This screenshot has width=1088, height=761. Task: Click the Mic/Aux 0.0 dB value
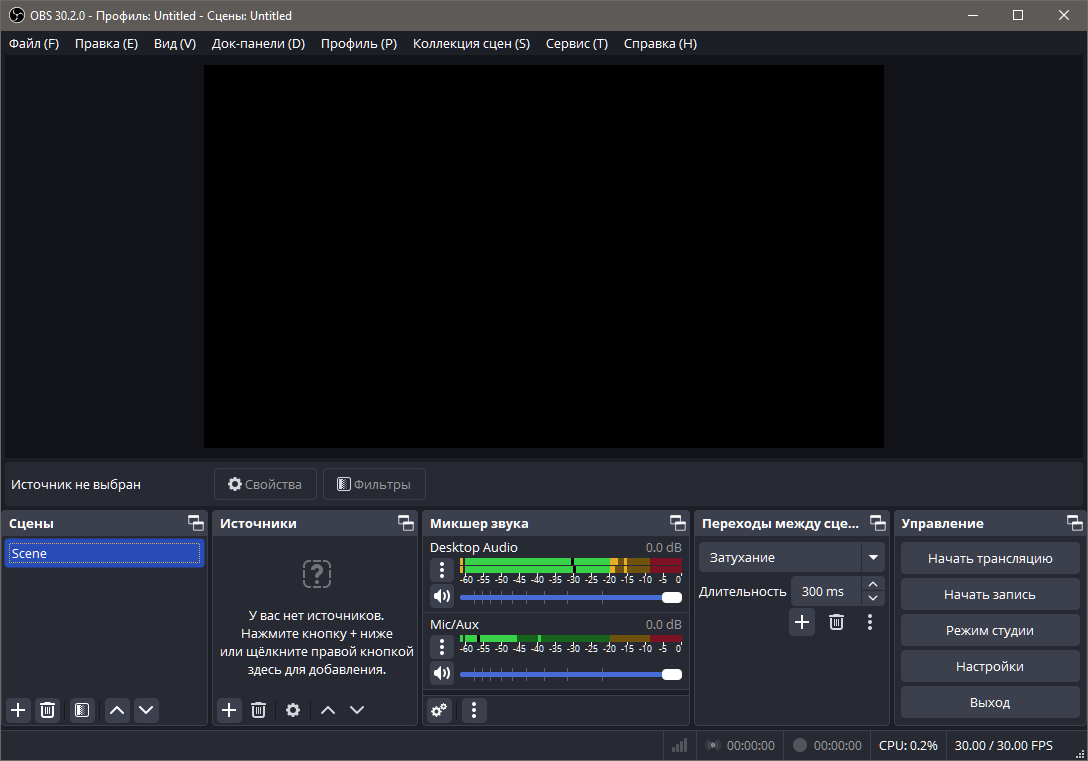663,624
